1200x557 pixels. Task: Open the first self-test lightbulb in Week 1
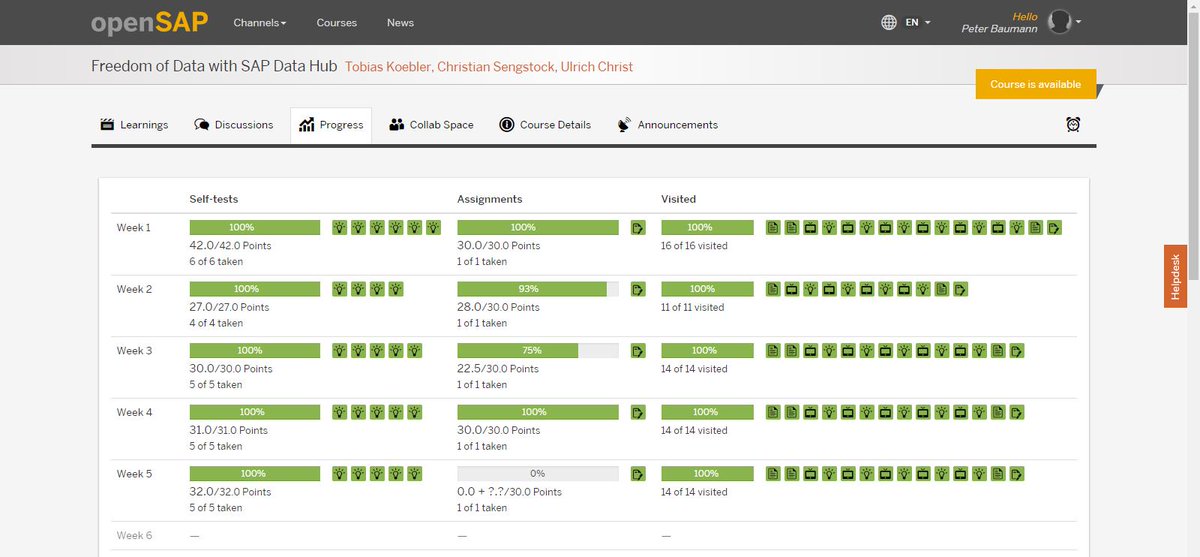[339, 228]
